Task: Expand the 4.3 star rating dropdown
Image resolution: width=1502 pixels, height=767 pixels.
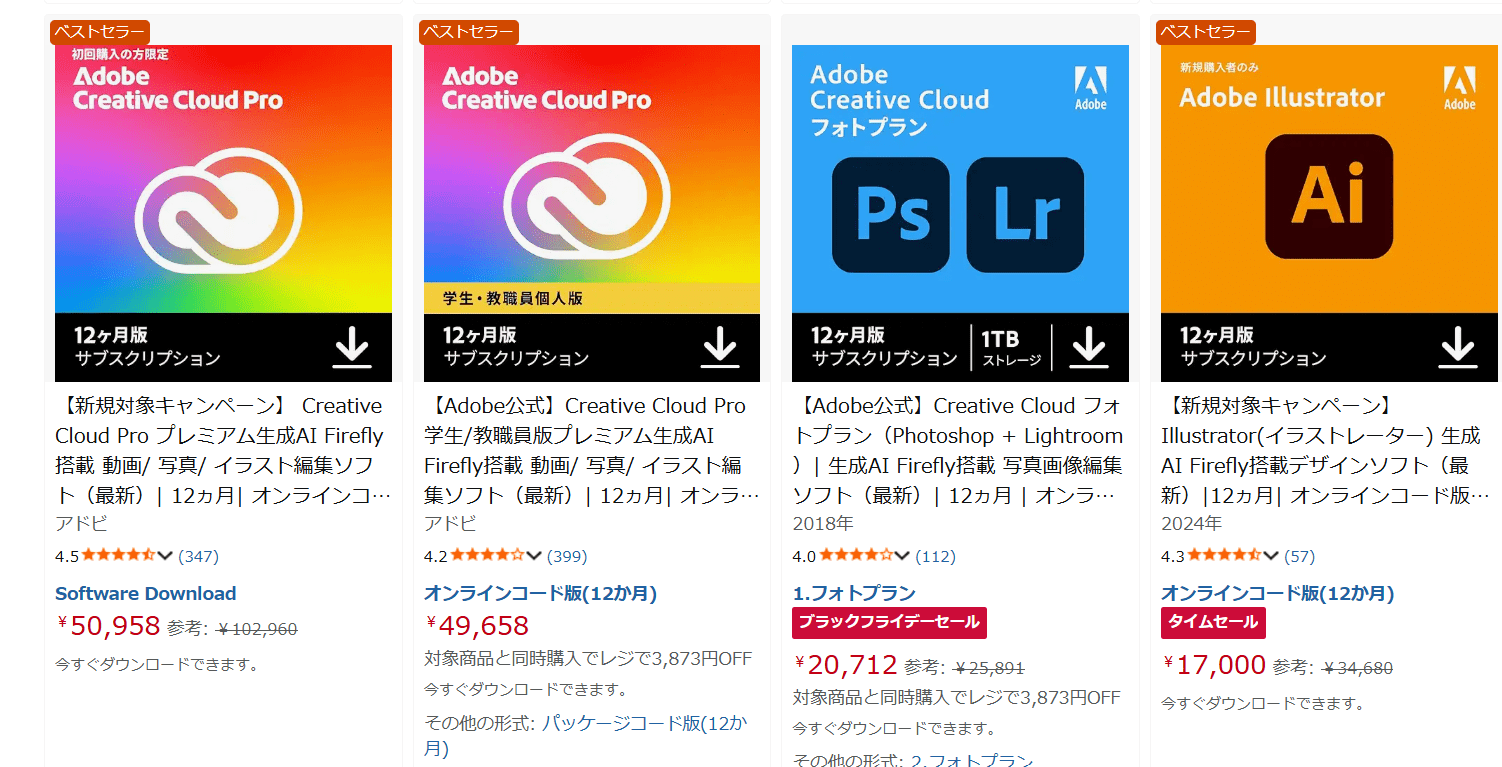Action: (x=1271, y=556)
